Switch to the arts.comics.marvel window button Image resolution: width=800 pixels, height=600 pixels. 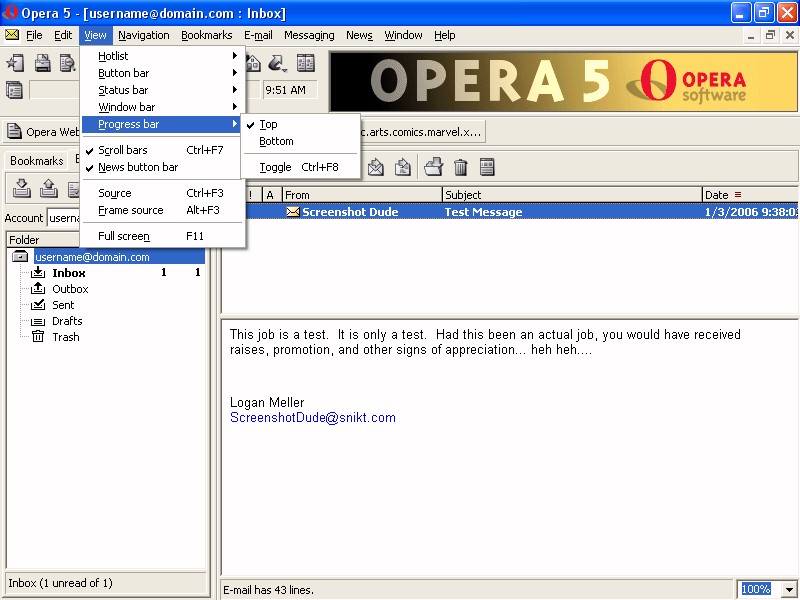tap(423, 132)
